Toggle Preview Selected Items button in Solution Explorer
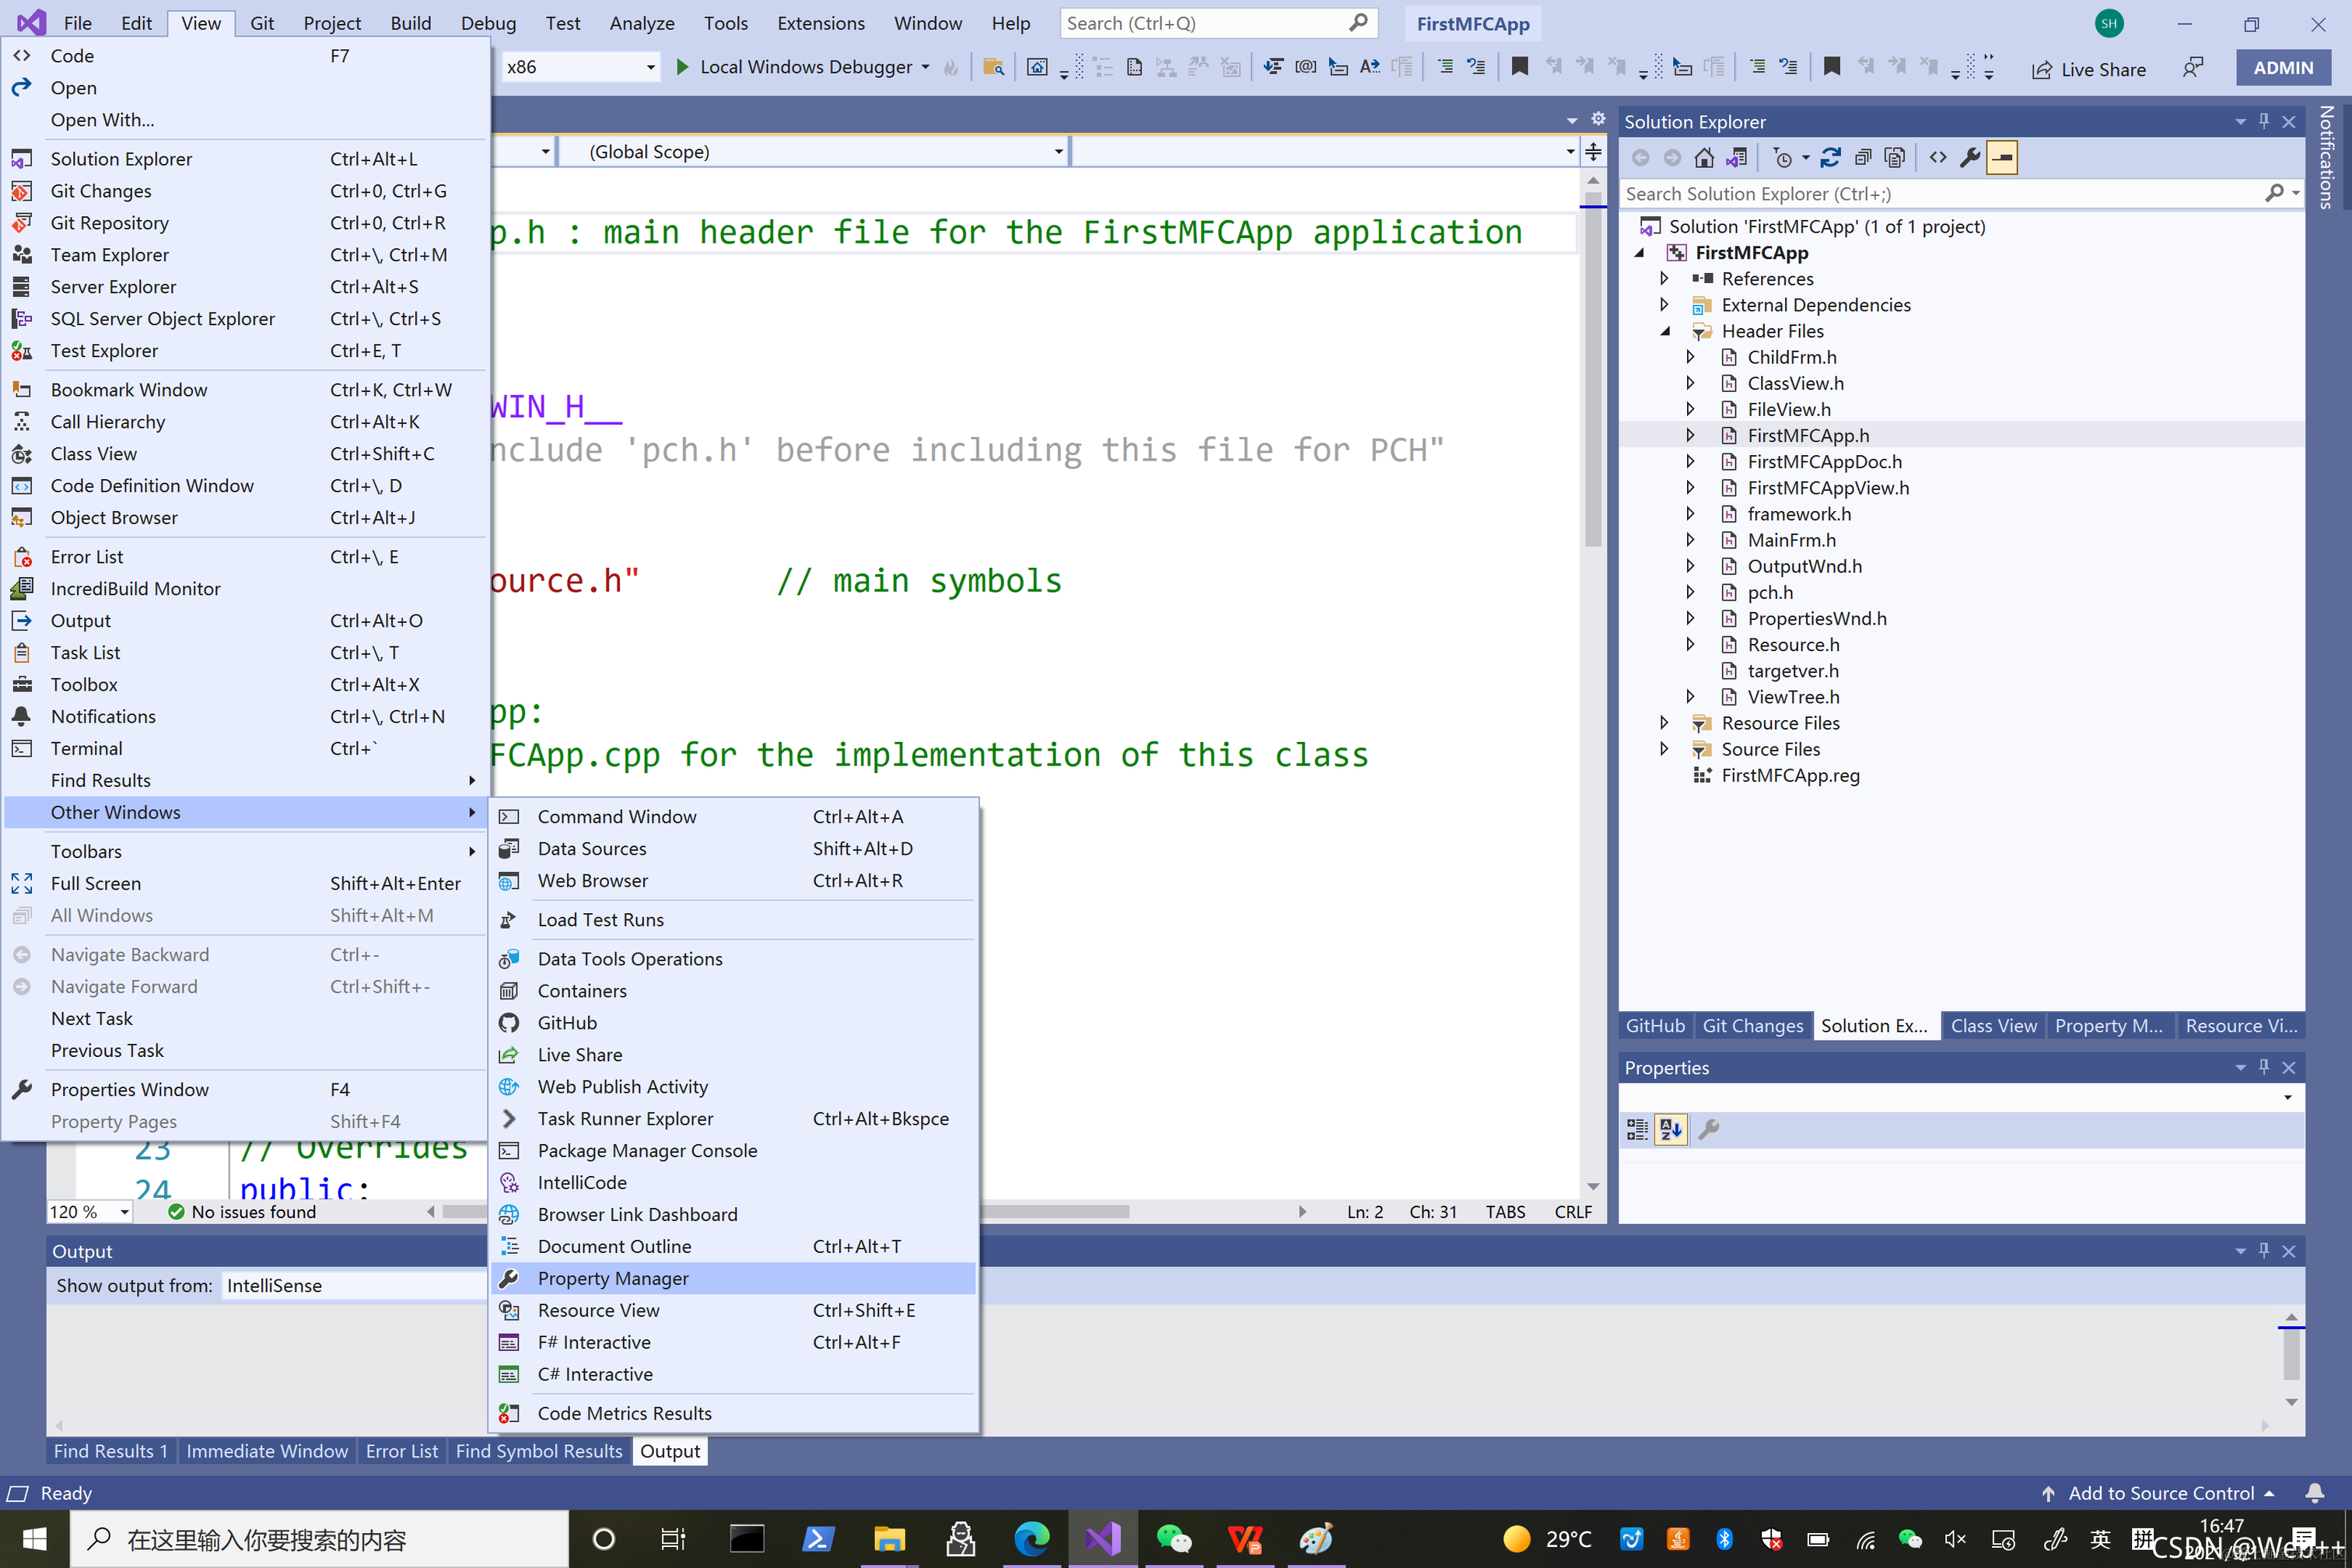This screenshot has height=1568, width=2352. coord(2001,158)
